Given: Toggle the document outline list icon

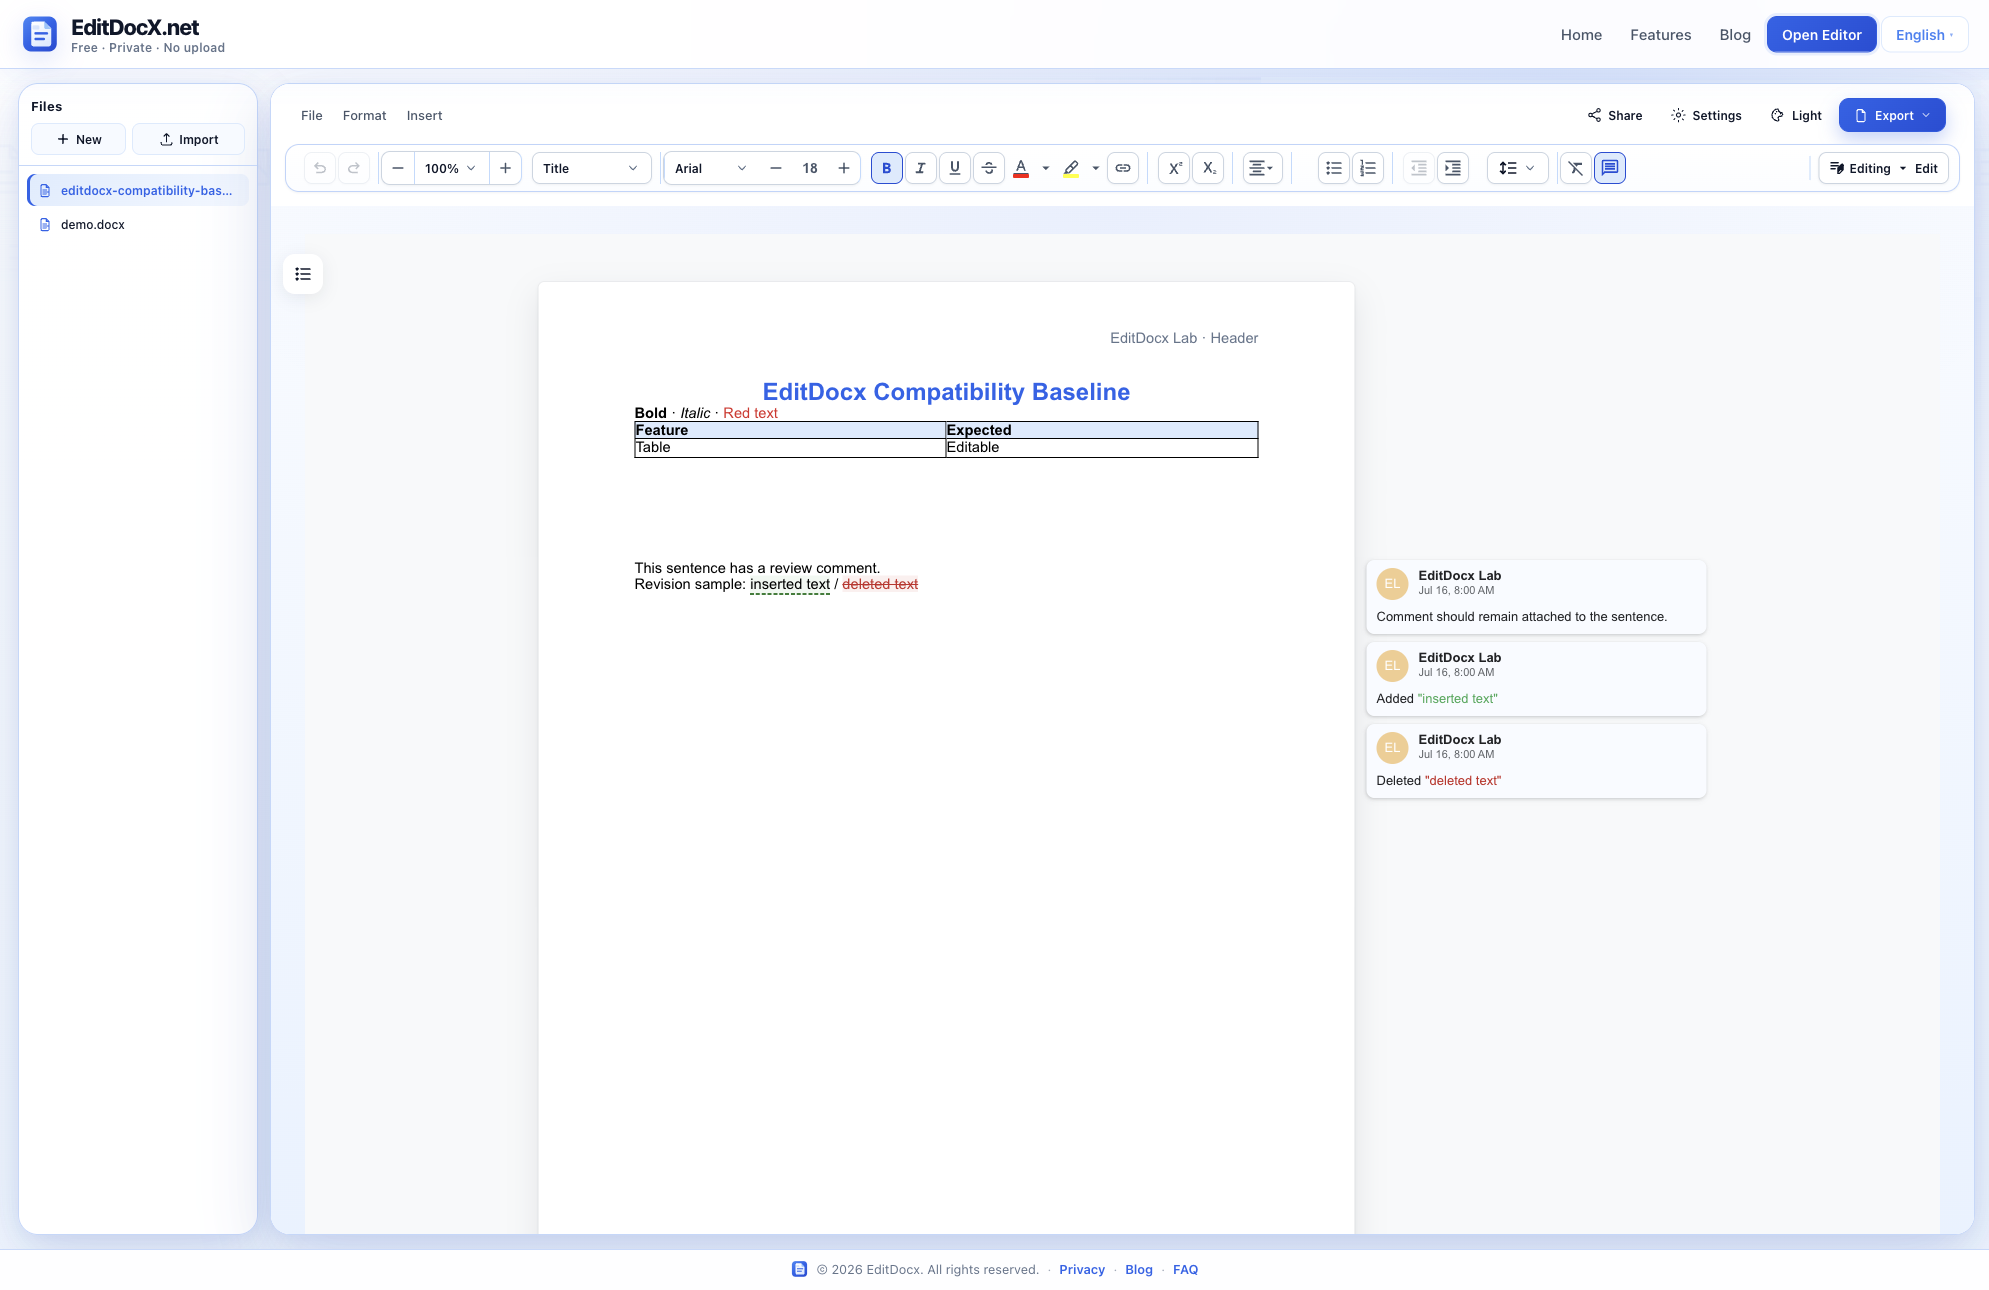Looking at the screenshot, I should click(x=303, y=274).
